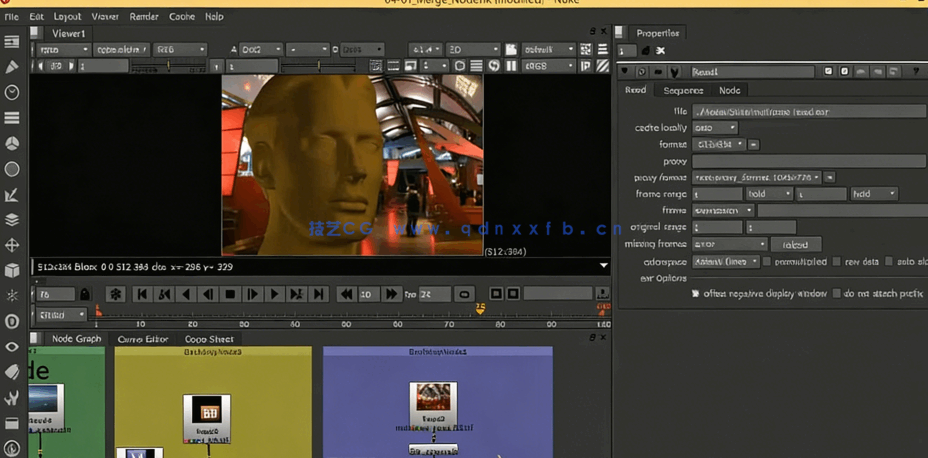Adjust the viewer gamma slider
The width and height of the screenshot is (928, 458).
[320, 66]
